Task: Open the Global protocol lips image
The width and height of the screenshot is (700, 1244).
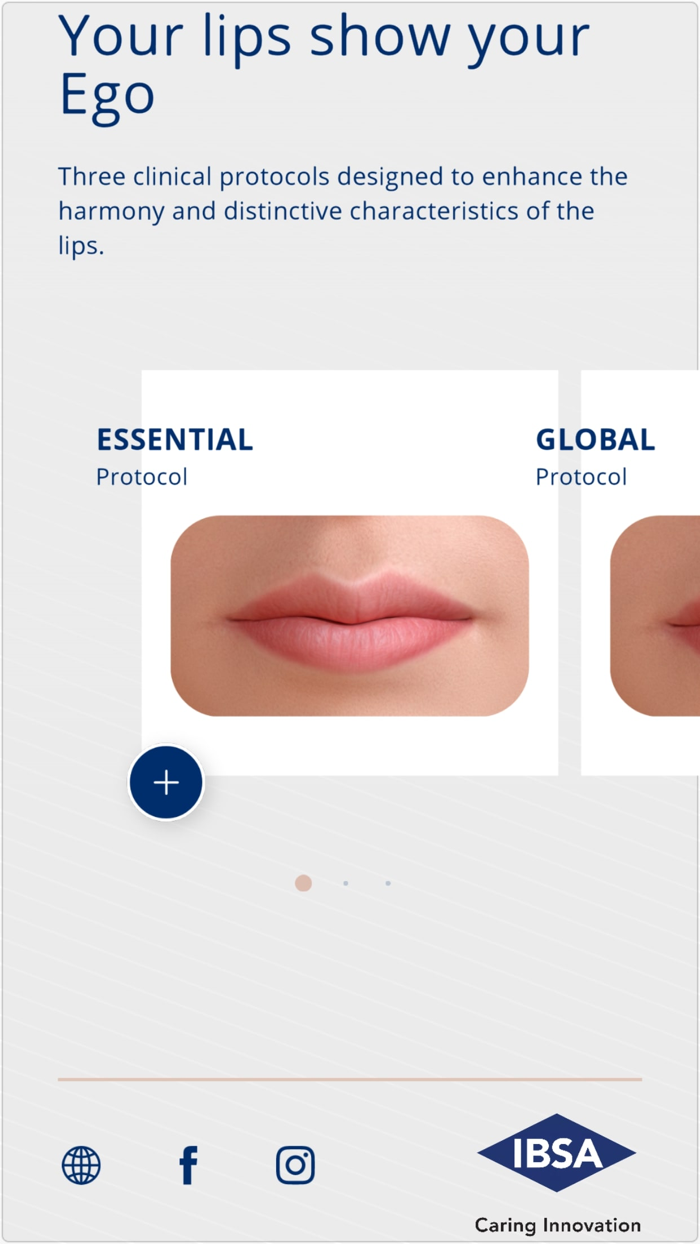Action: (655, 616)
